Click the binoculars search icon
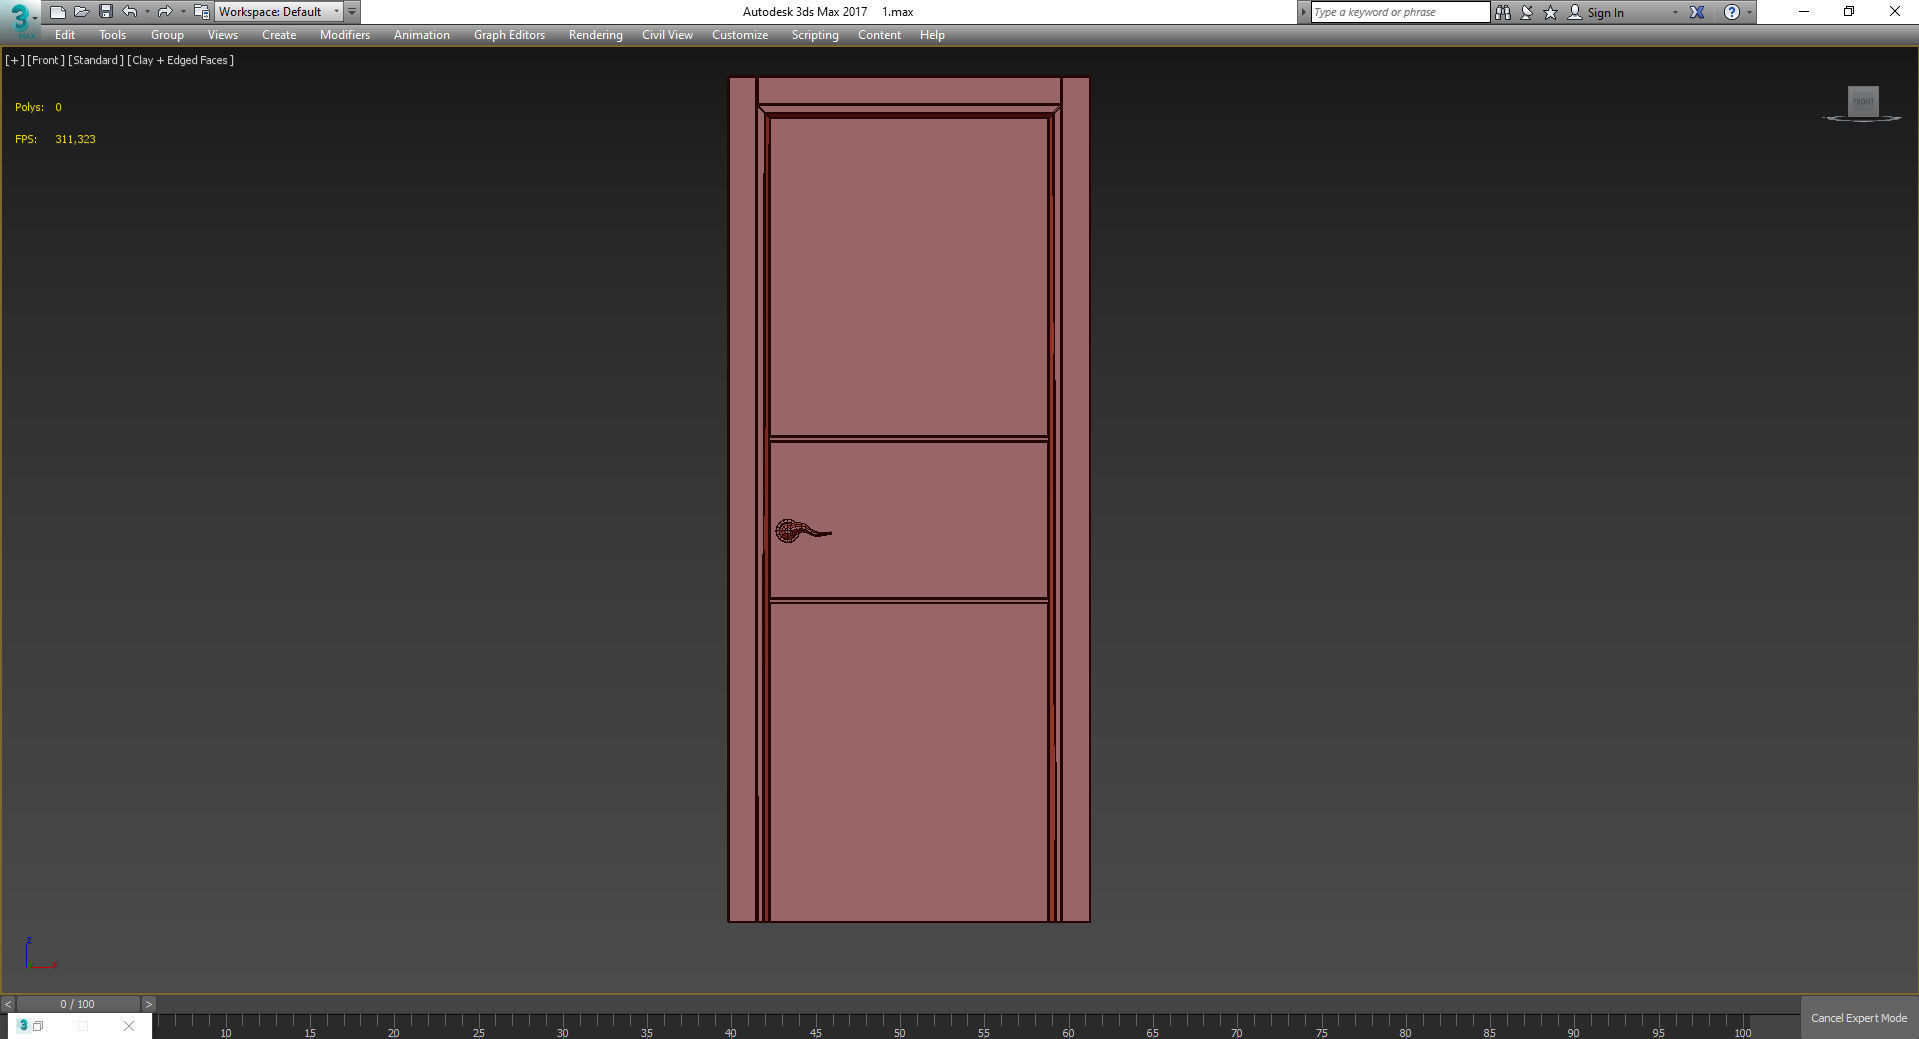The image size is (1919, 1039). (x=1503, y=12)
